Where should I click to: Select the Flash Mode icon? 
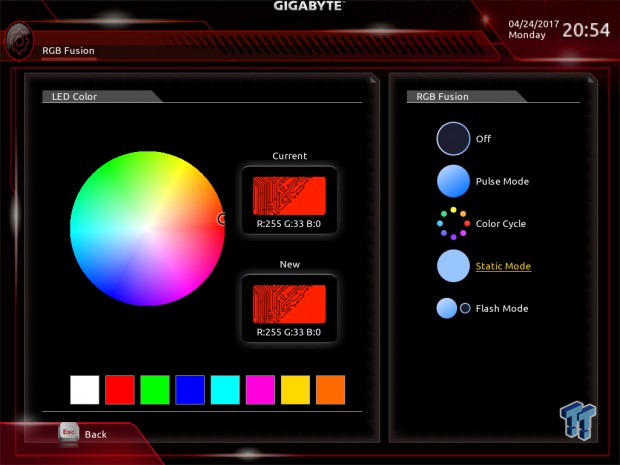click(453, 308)
